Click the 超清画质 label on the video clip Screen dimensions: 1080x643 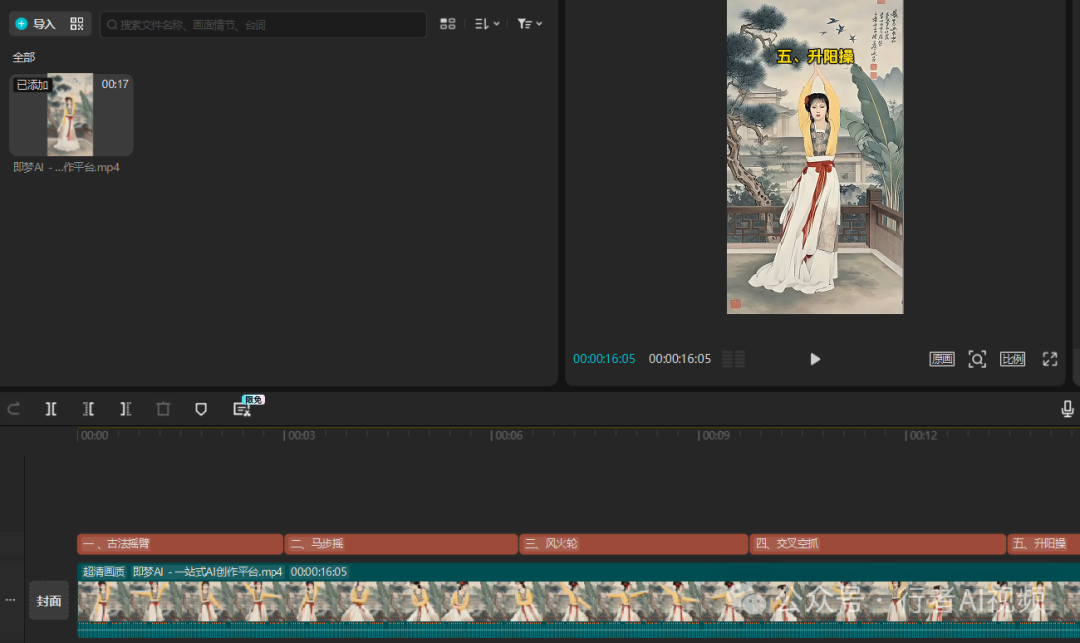(x=103, y=571)
